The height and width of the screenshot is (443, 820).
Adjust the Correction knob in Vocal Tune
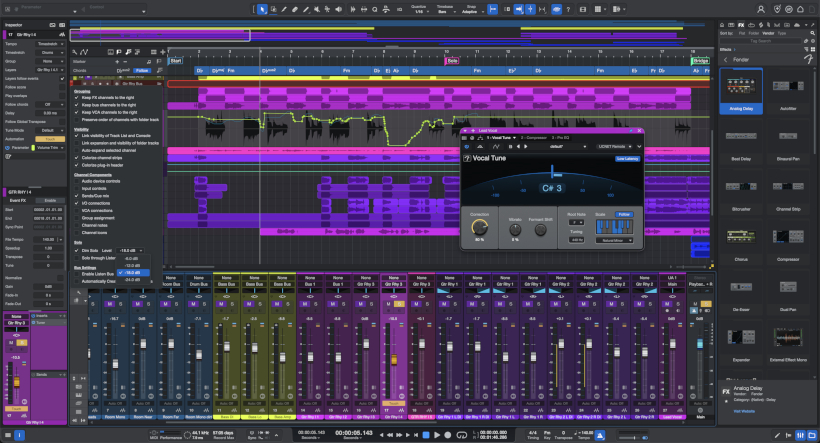pos(480,227)
